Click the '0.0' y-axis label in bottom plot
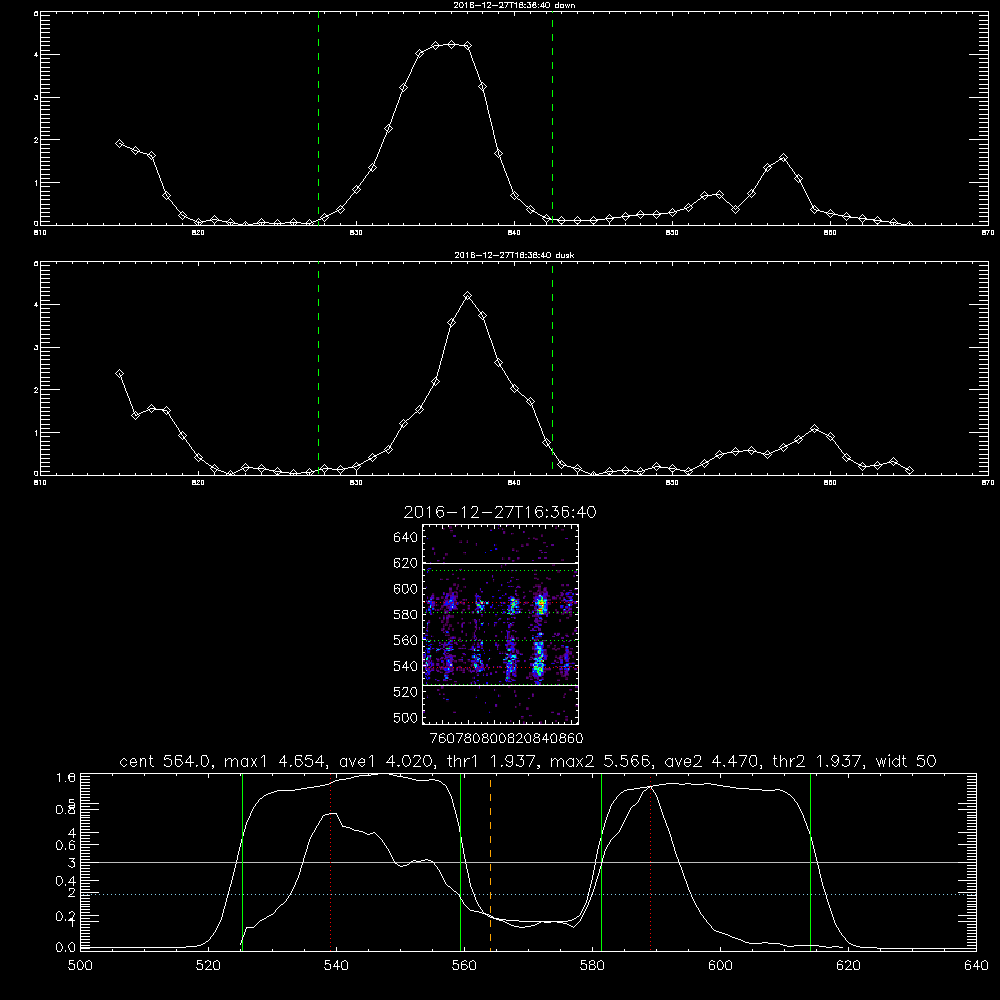 (65, 947)
